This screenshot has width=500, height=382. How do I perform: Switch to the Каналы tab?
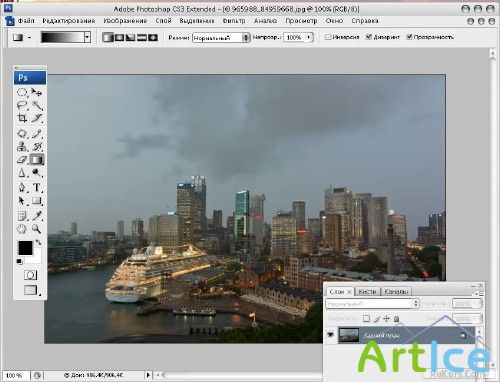[x=396, y=292]
